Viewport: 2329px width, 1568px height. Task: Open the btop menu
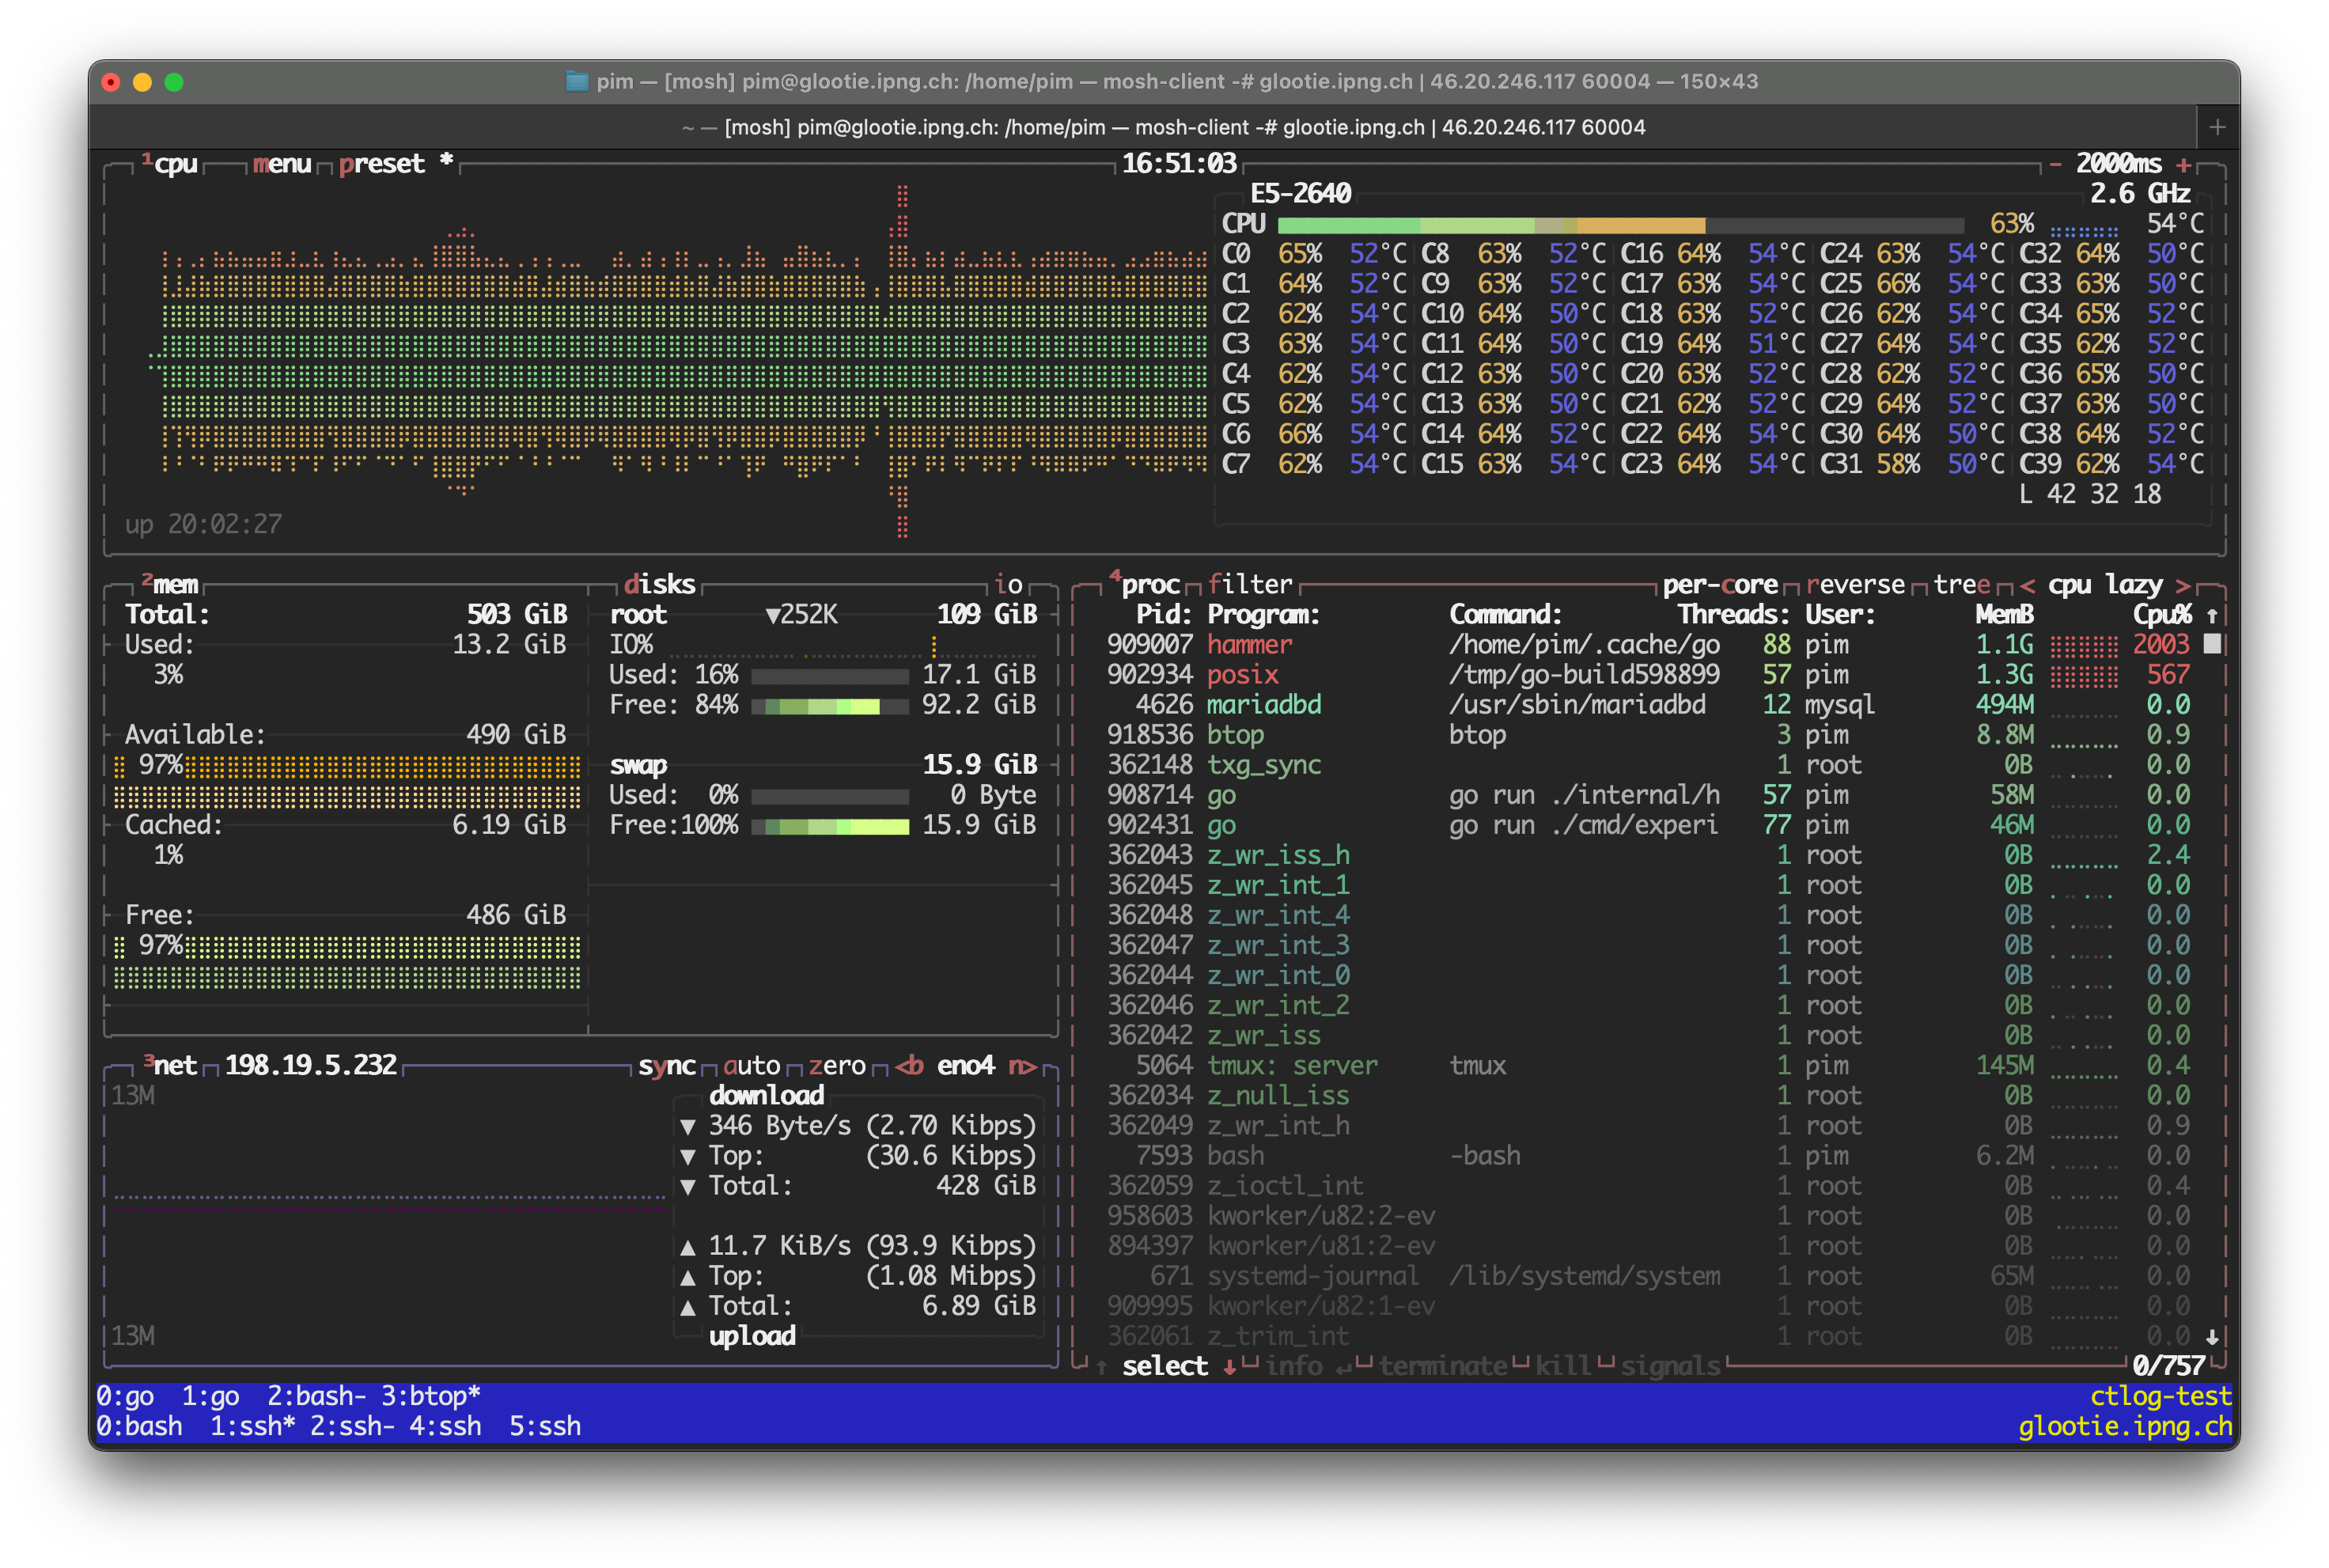[282, 164]
